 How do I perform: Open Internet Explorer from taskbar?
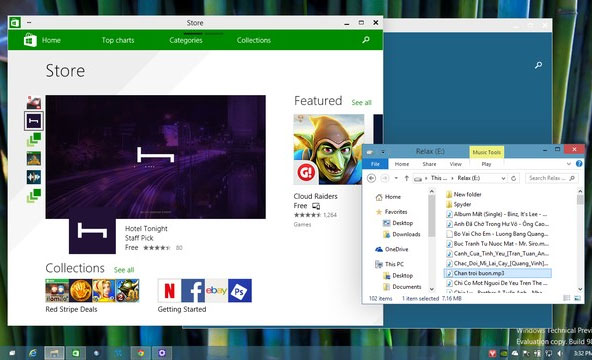pos(33,353)
